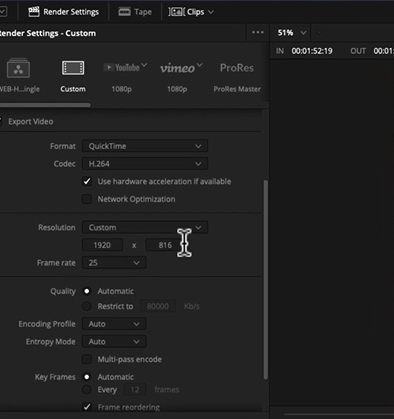
Task: Select the Vimeo 1080p preset
Action: click(x=177, y=76)
